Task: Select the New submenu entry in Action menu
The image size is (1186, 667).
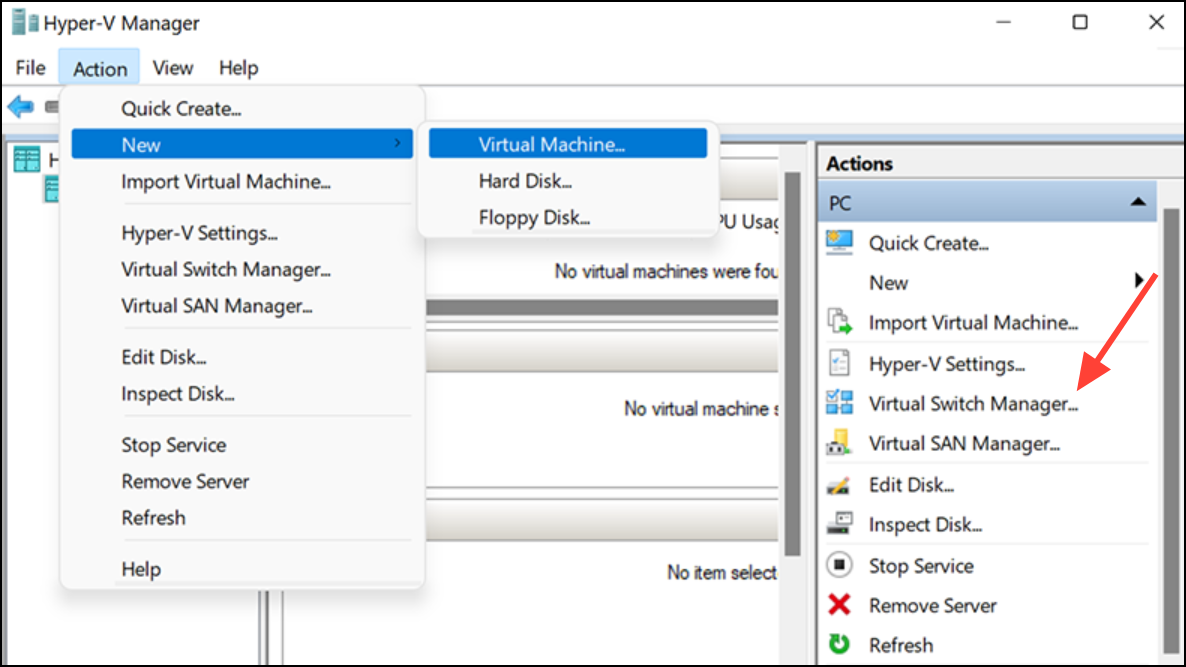Action: [242, 144]
